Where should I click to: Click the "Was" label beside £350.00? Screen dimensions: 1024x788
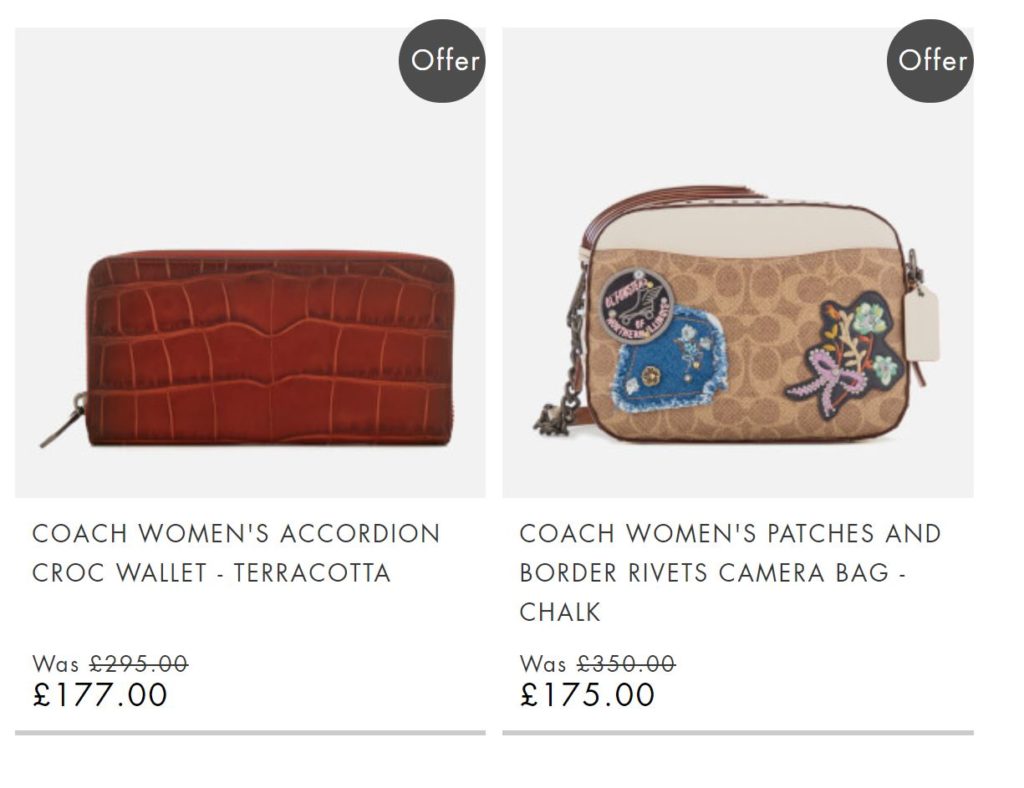(543, 665)
